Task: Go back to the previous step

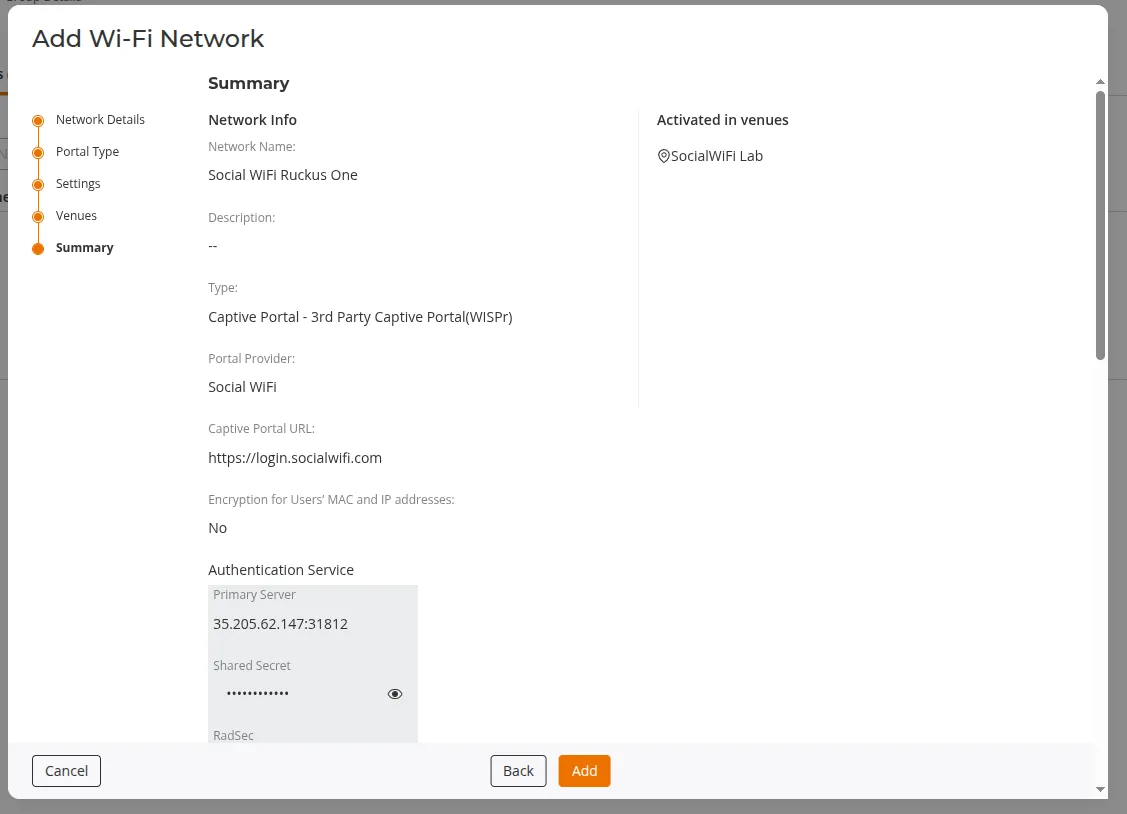Action: click(x=518, y=771)
